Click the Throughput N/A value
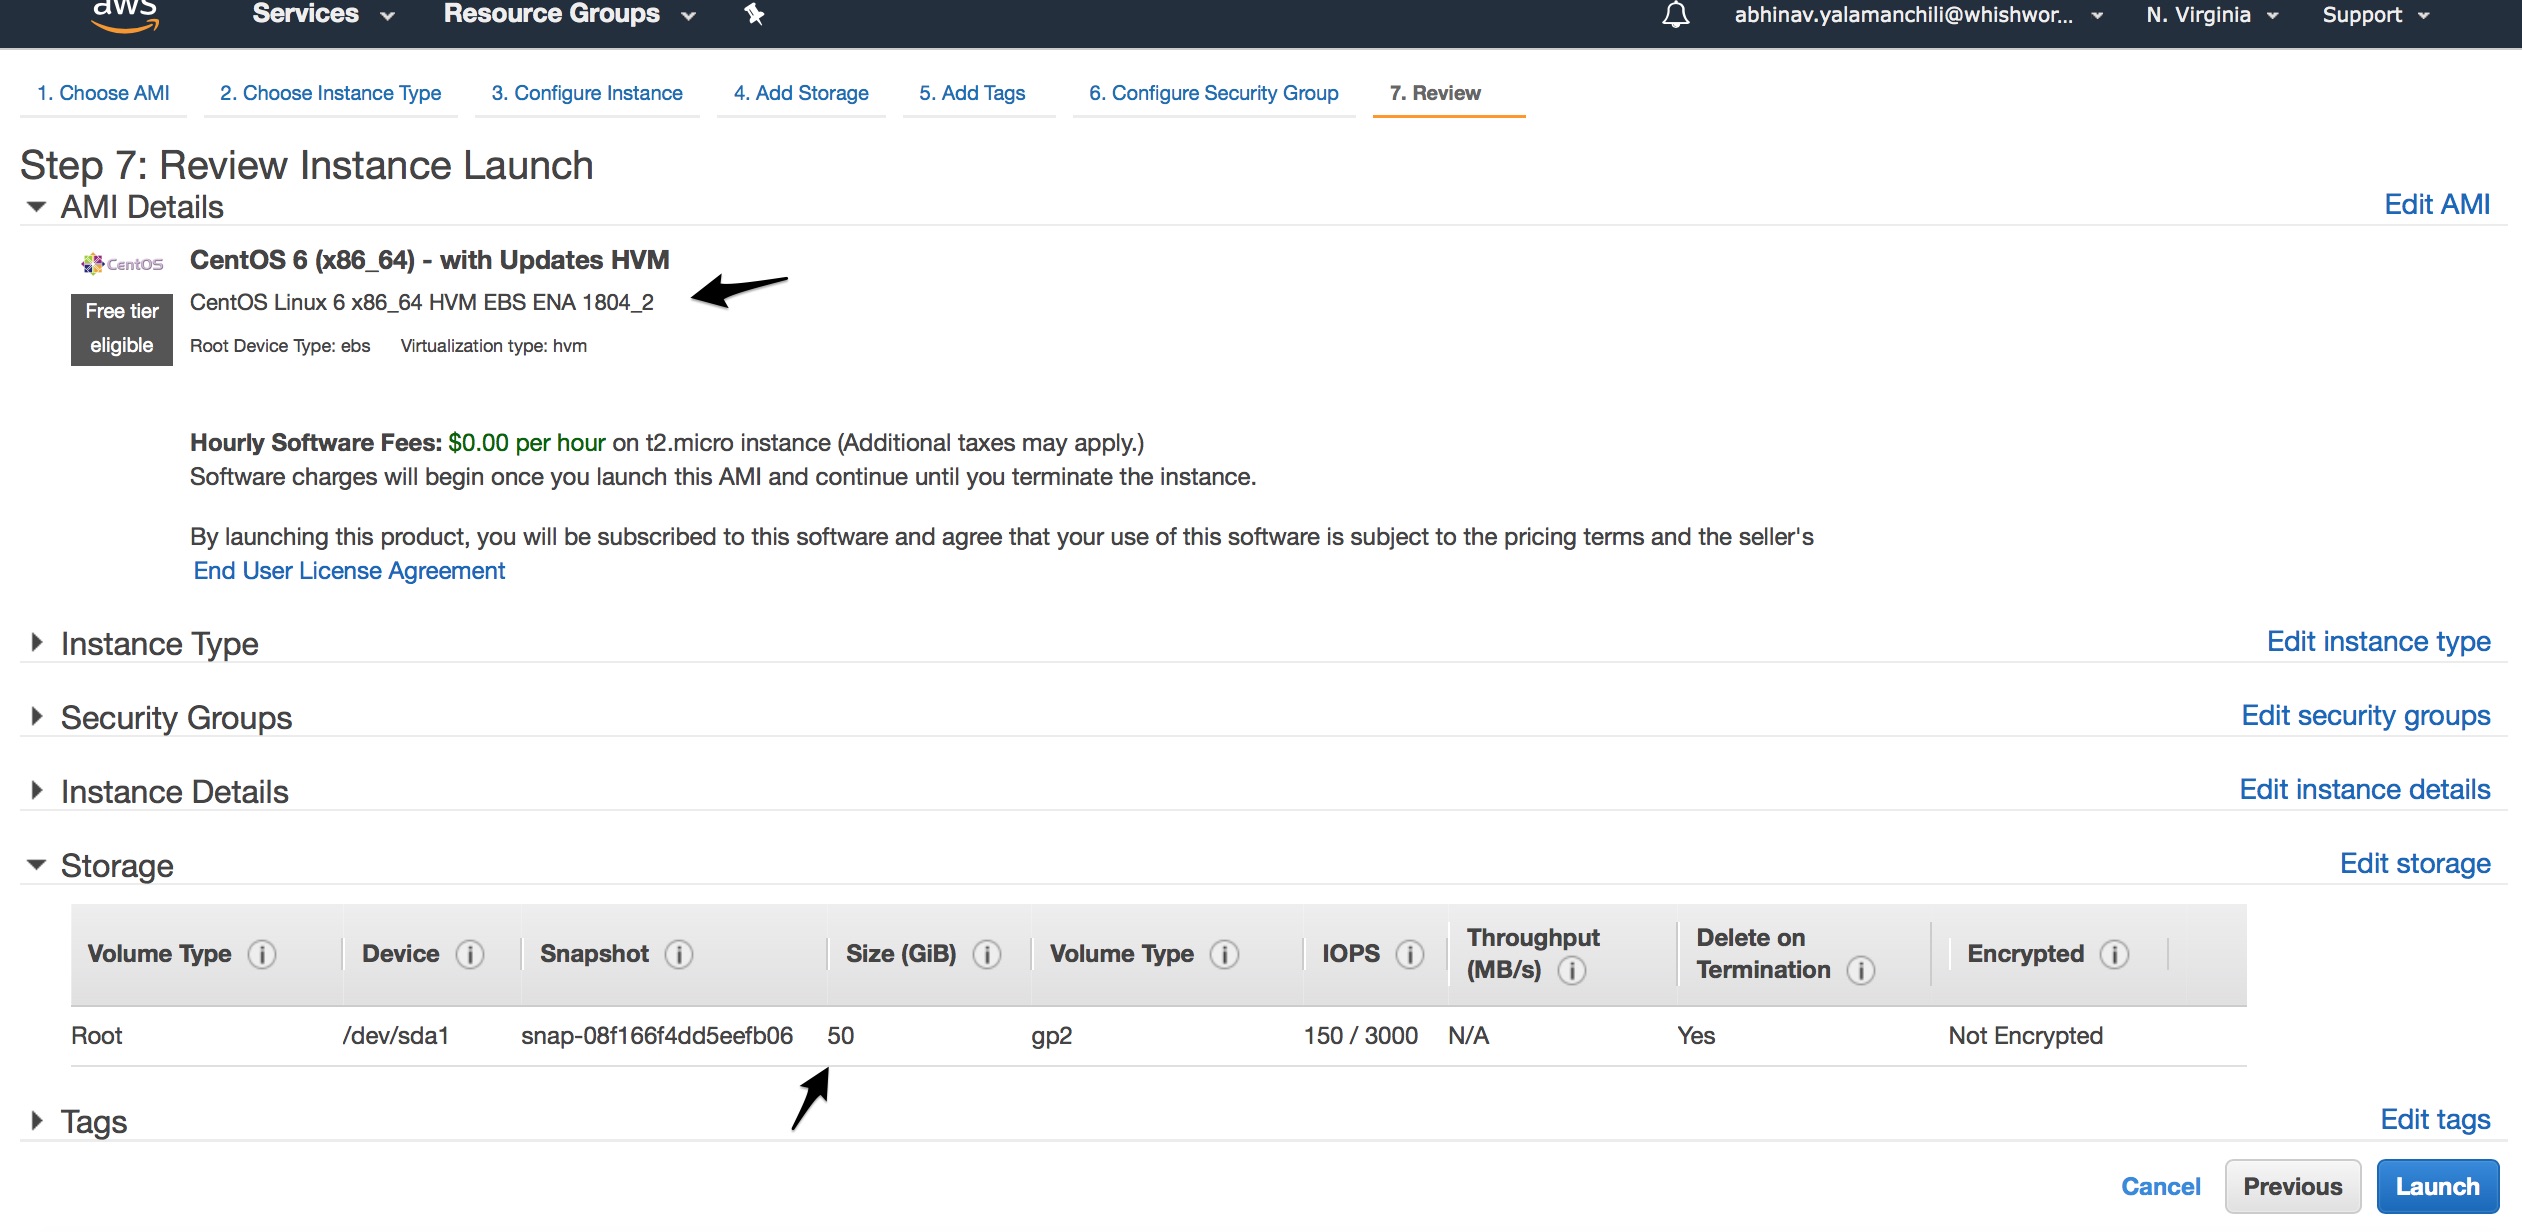Viewport: 2522px width, 1232px height. coord(1468,1036)
